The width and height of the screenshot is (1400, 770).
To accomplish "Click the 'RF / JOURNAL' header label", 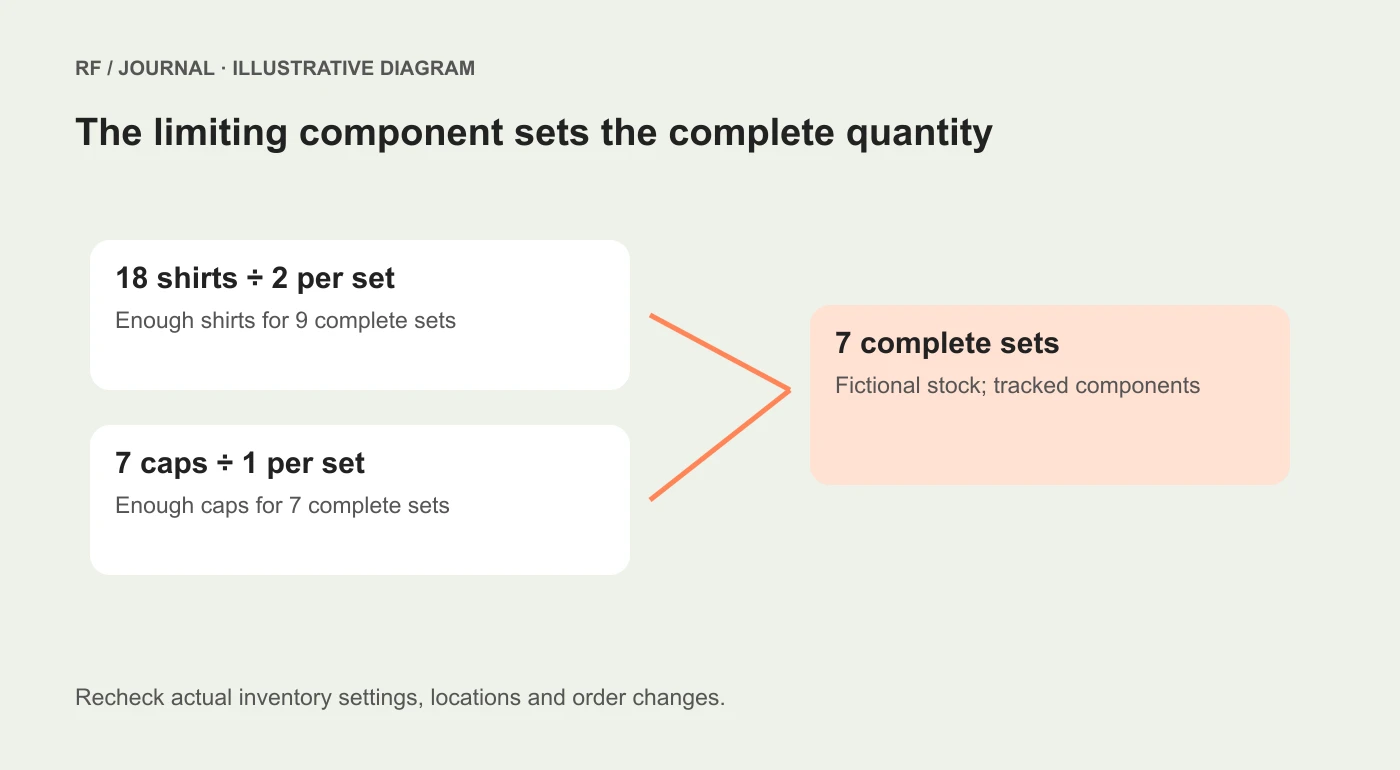I will tap(145, 69).
